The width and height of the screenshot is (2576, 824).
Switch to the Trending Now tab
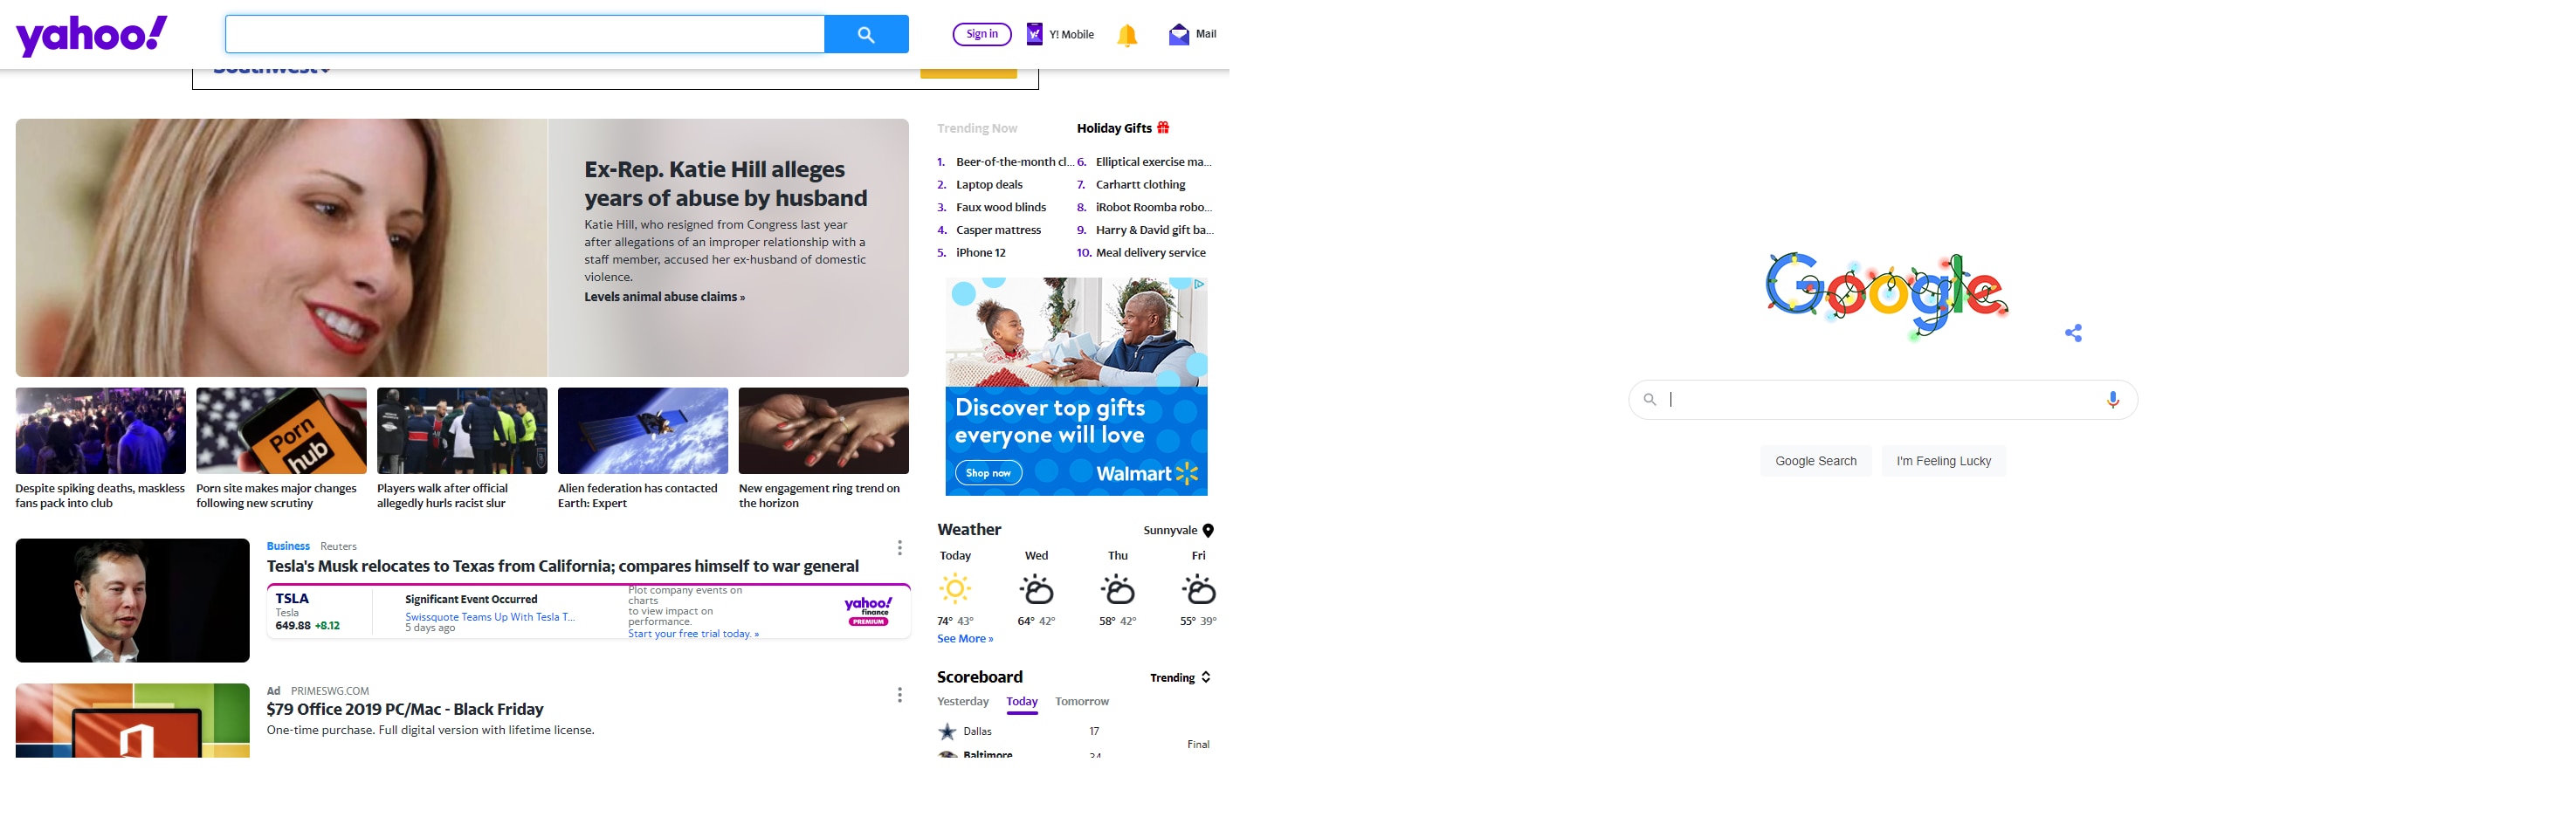[977, 129]
